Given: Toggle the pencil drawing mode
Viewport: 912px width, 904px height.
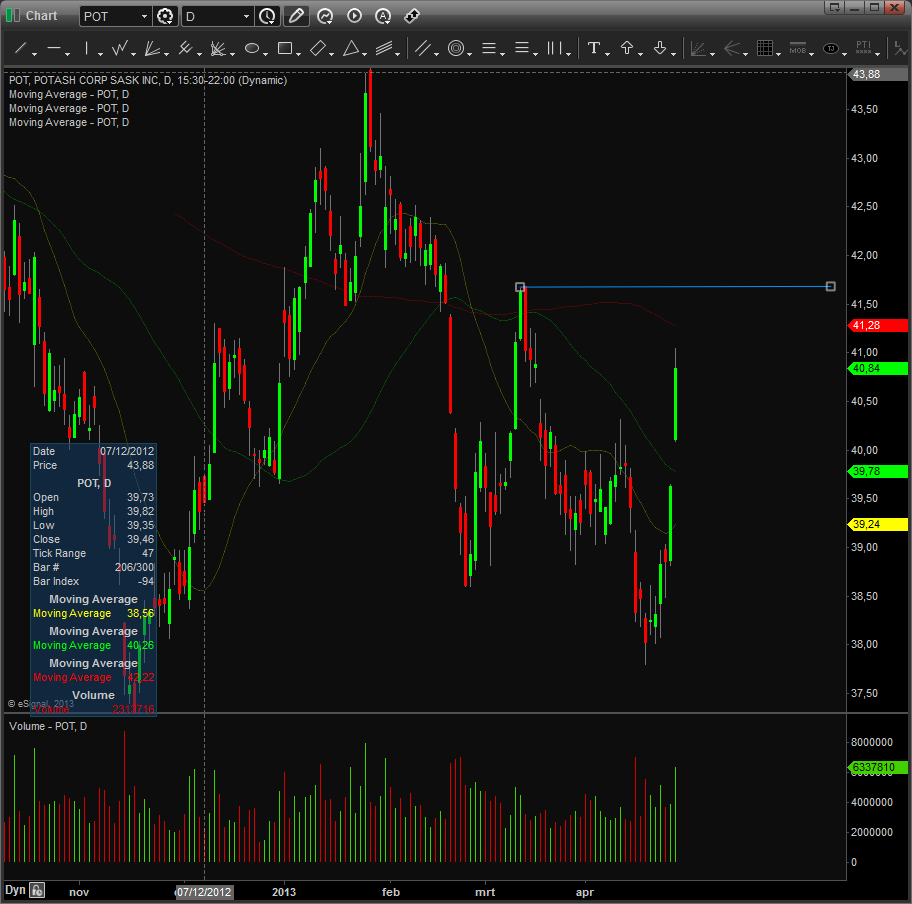Looking at the screenshot, I should coord(297,16).
